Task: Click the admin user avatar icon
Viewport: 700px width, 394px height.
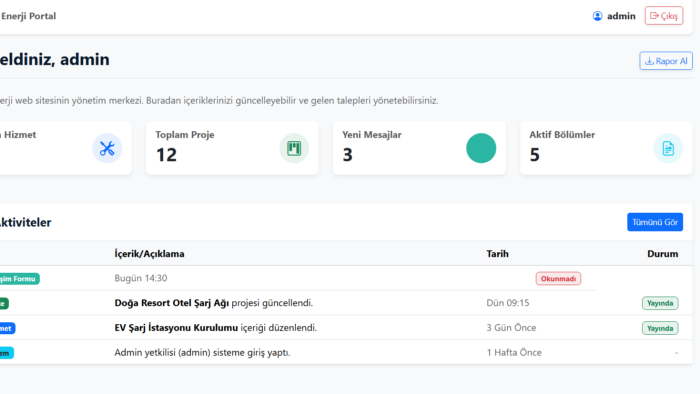Action: (597, 16)
